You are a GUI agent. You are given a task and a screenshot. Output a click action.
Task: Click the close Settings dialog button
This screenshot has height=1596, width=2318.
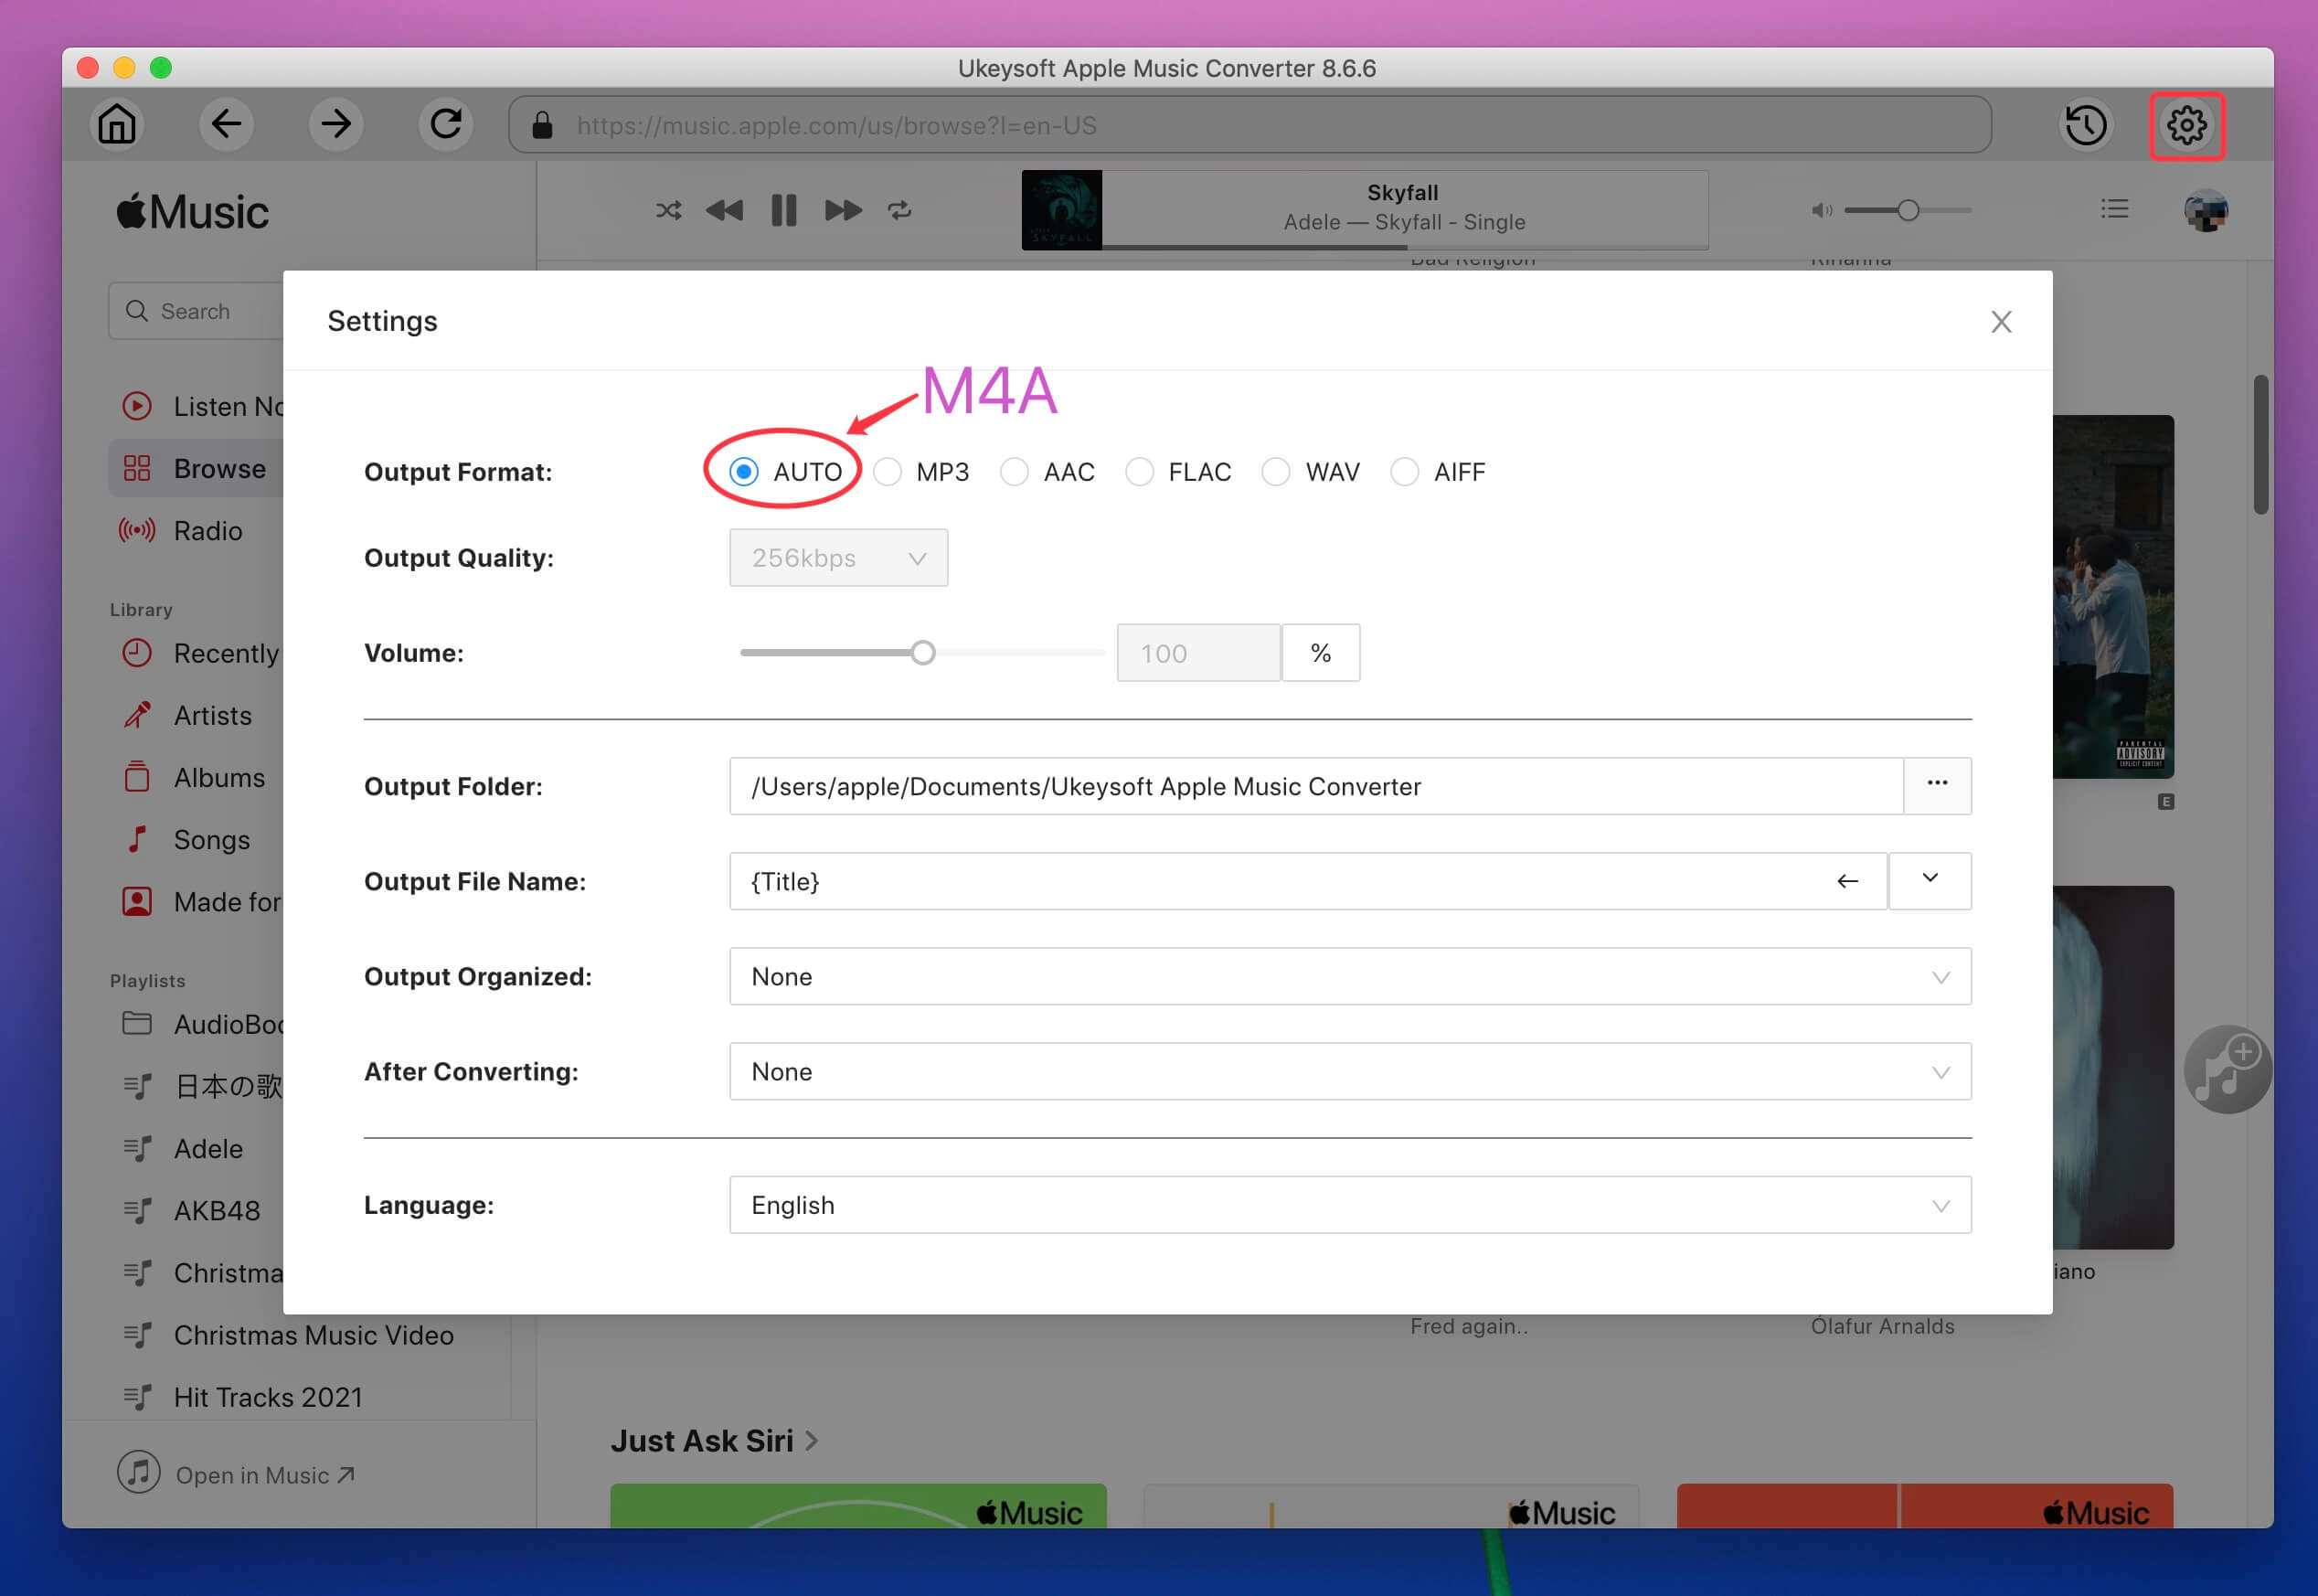1999,321
